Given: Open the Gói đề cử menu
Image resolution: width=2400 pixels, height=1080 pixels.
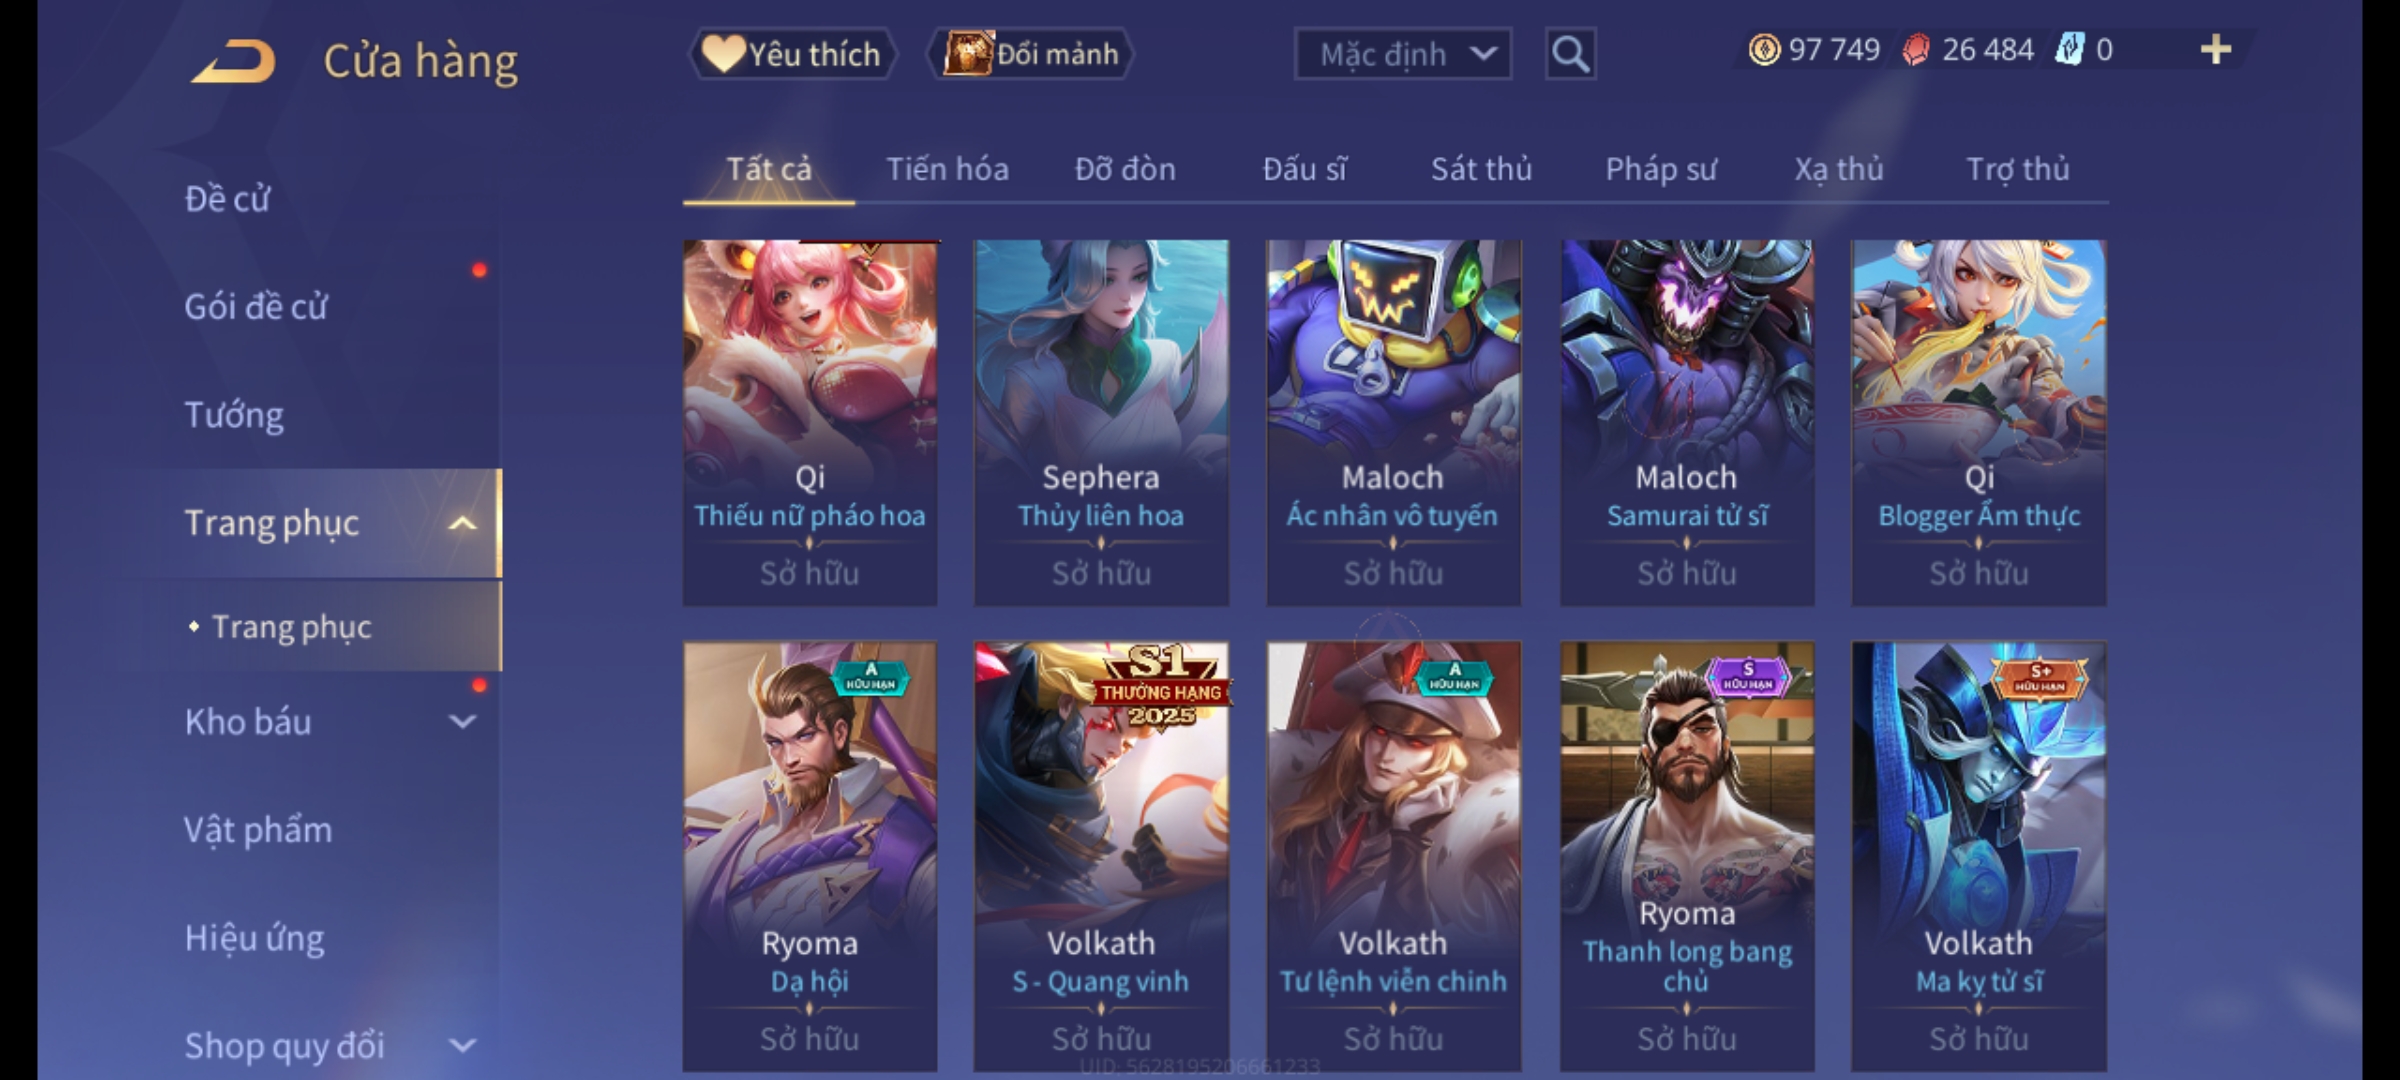Looking at the screenshot, I should pos(256,307).
